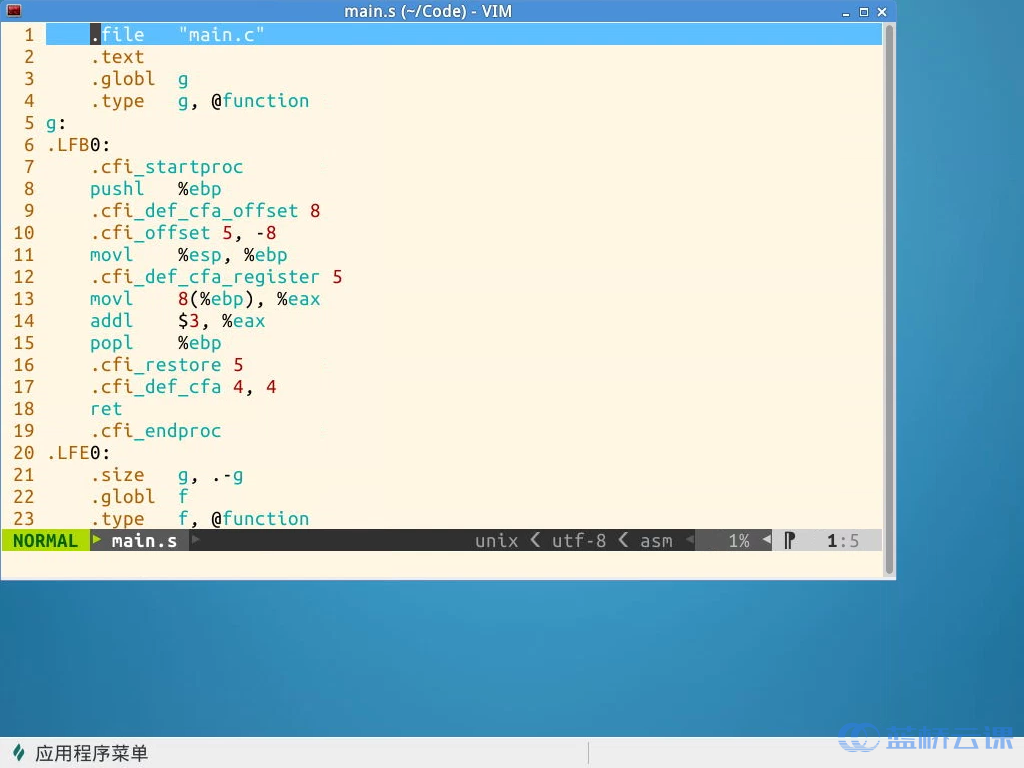Place cursor on the ret instruction
This screenshot has height=768, width=1024.
coord(106,409)
